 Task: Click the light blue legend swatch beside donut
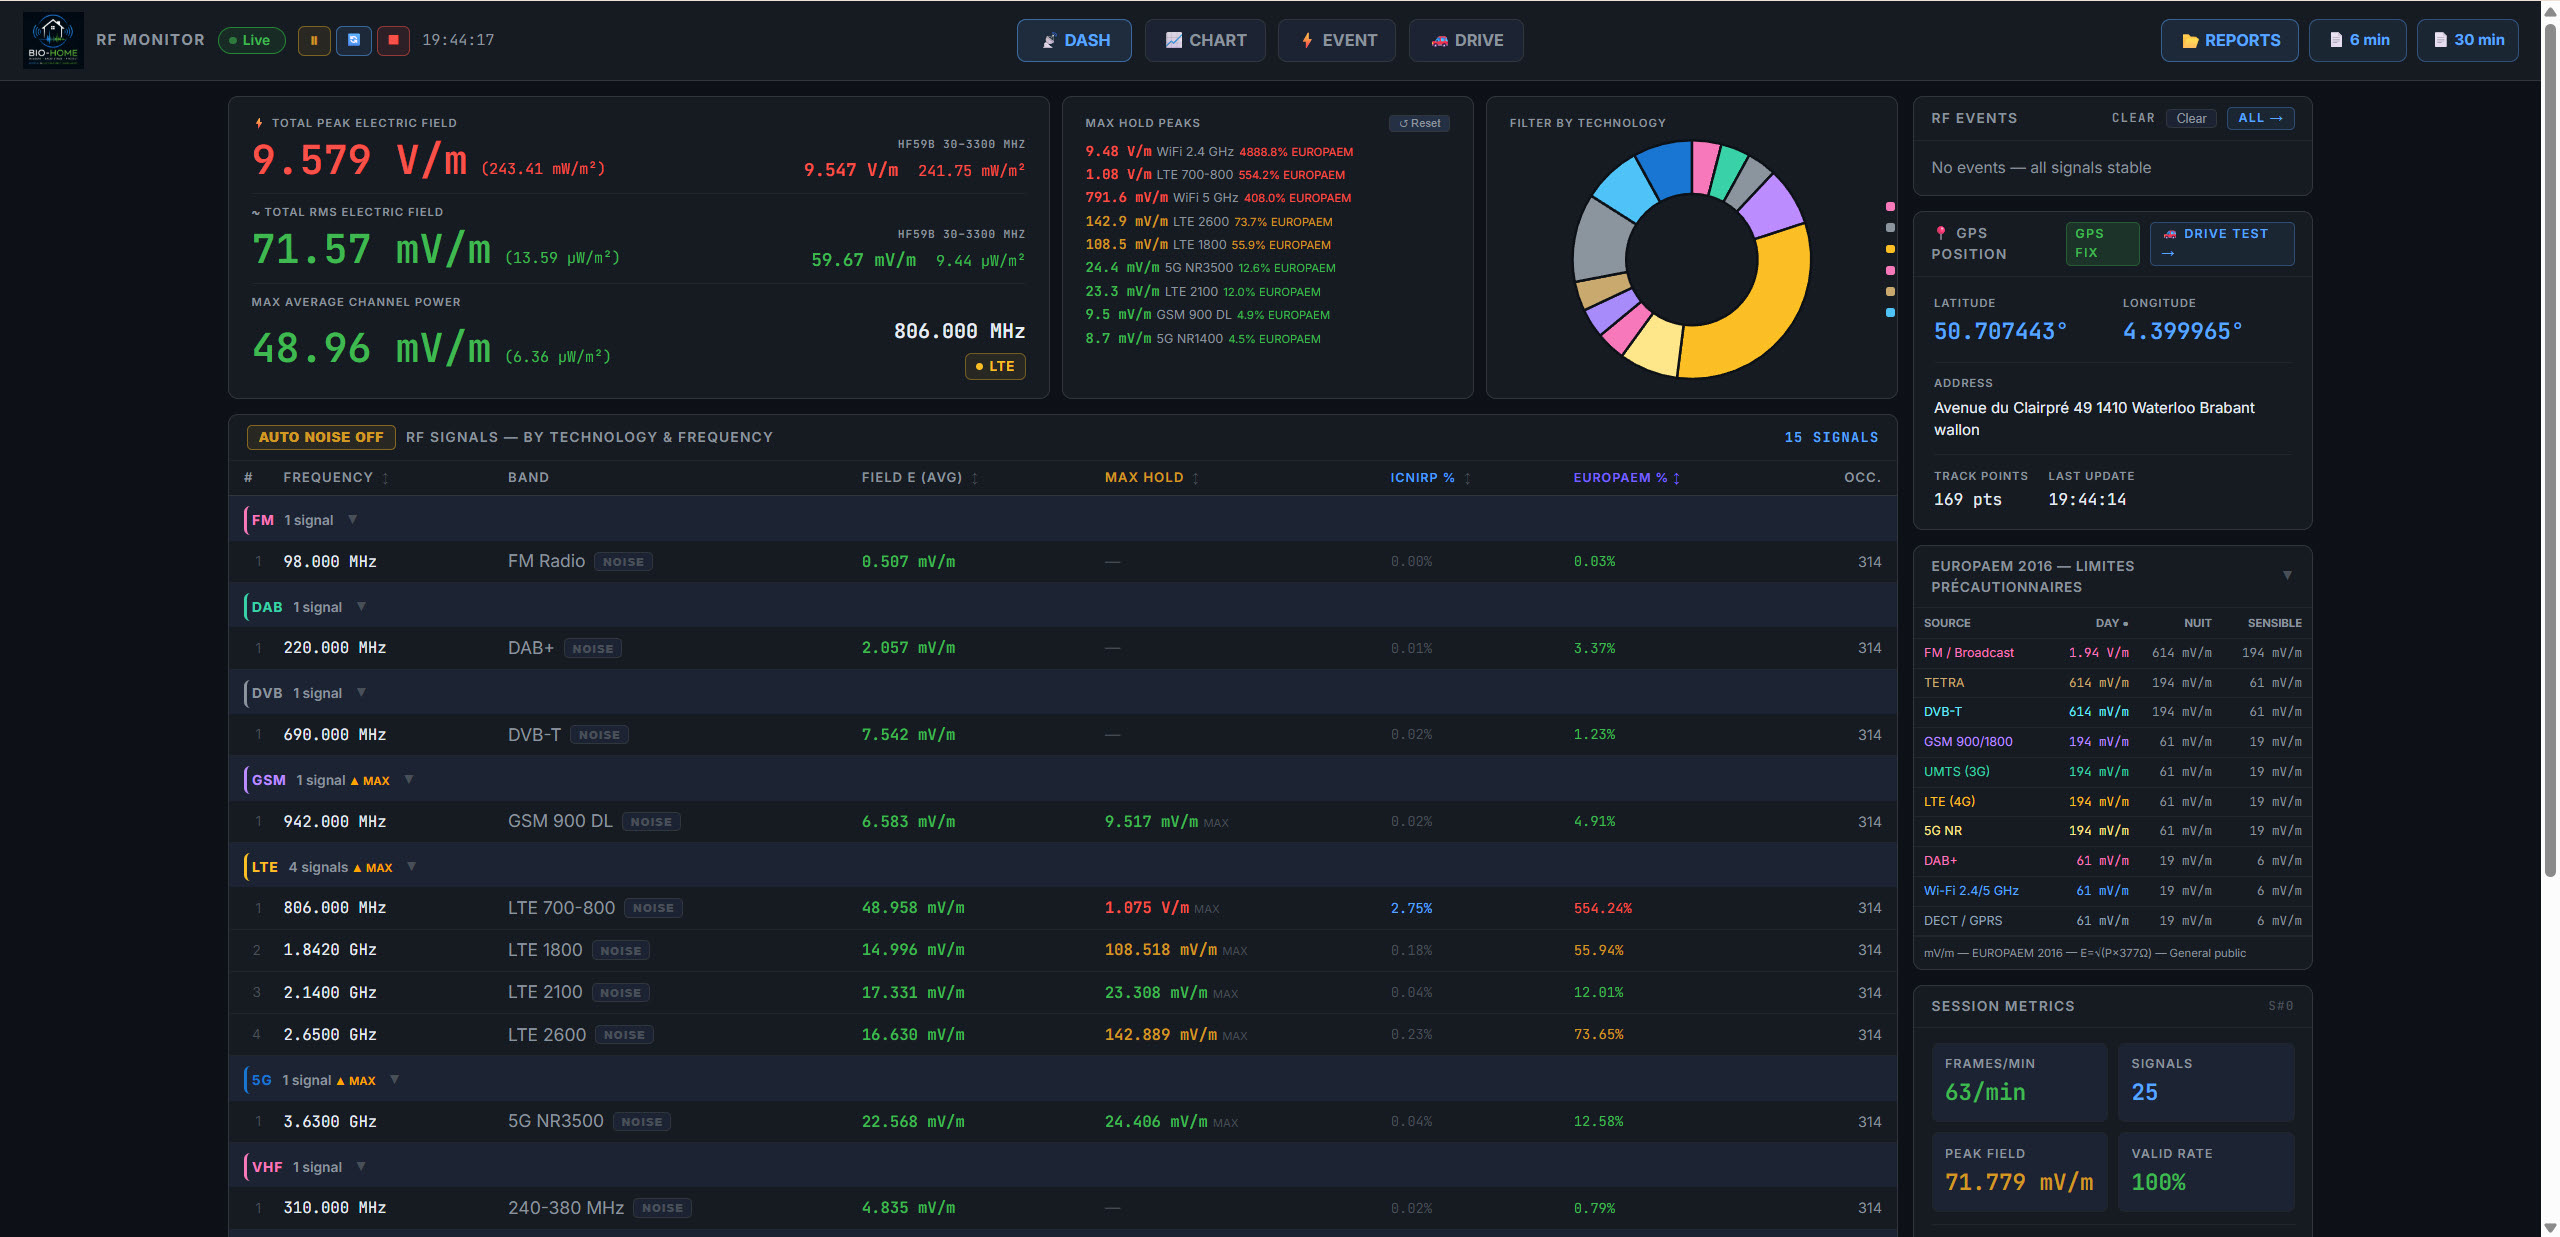click(1890, 313)
